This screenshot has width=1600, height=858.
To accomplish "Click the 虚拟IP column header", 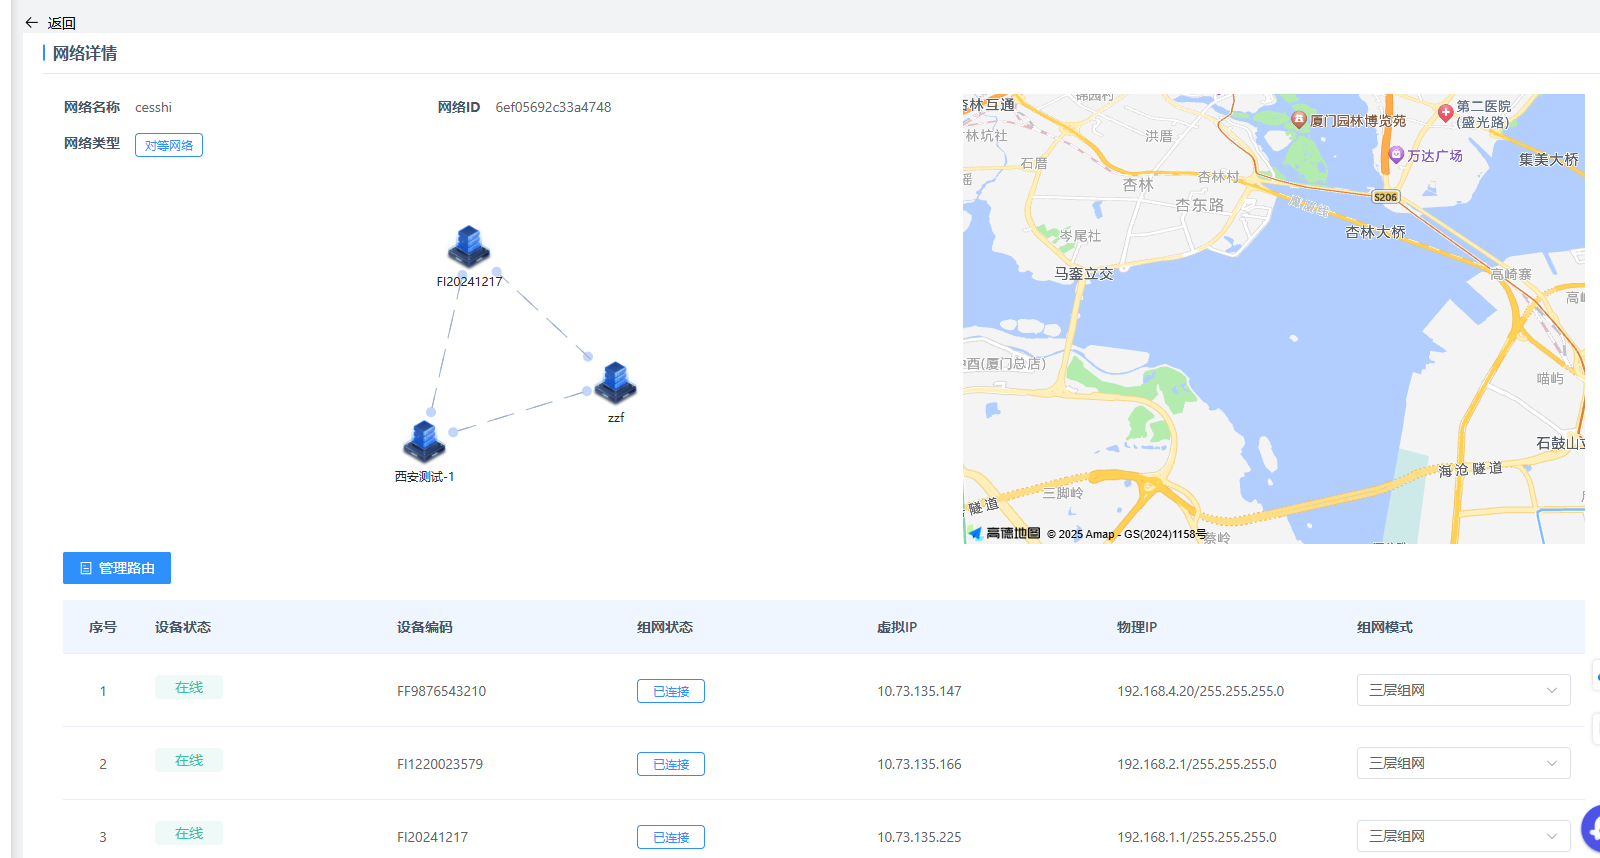I will tap(897, 627).
